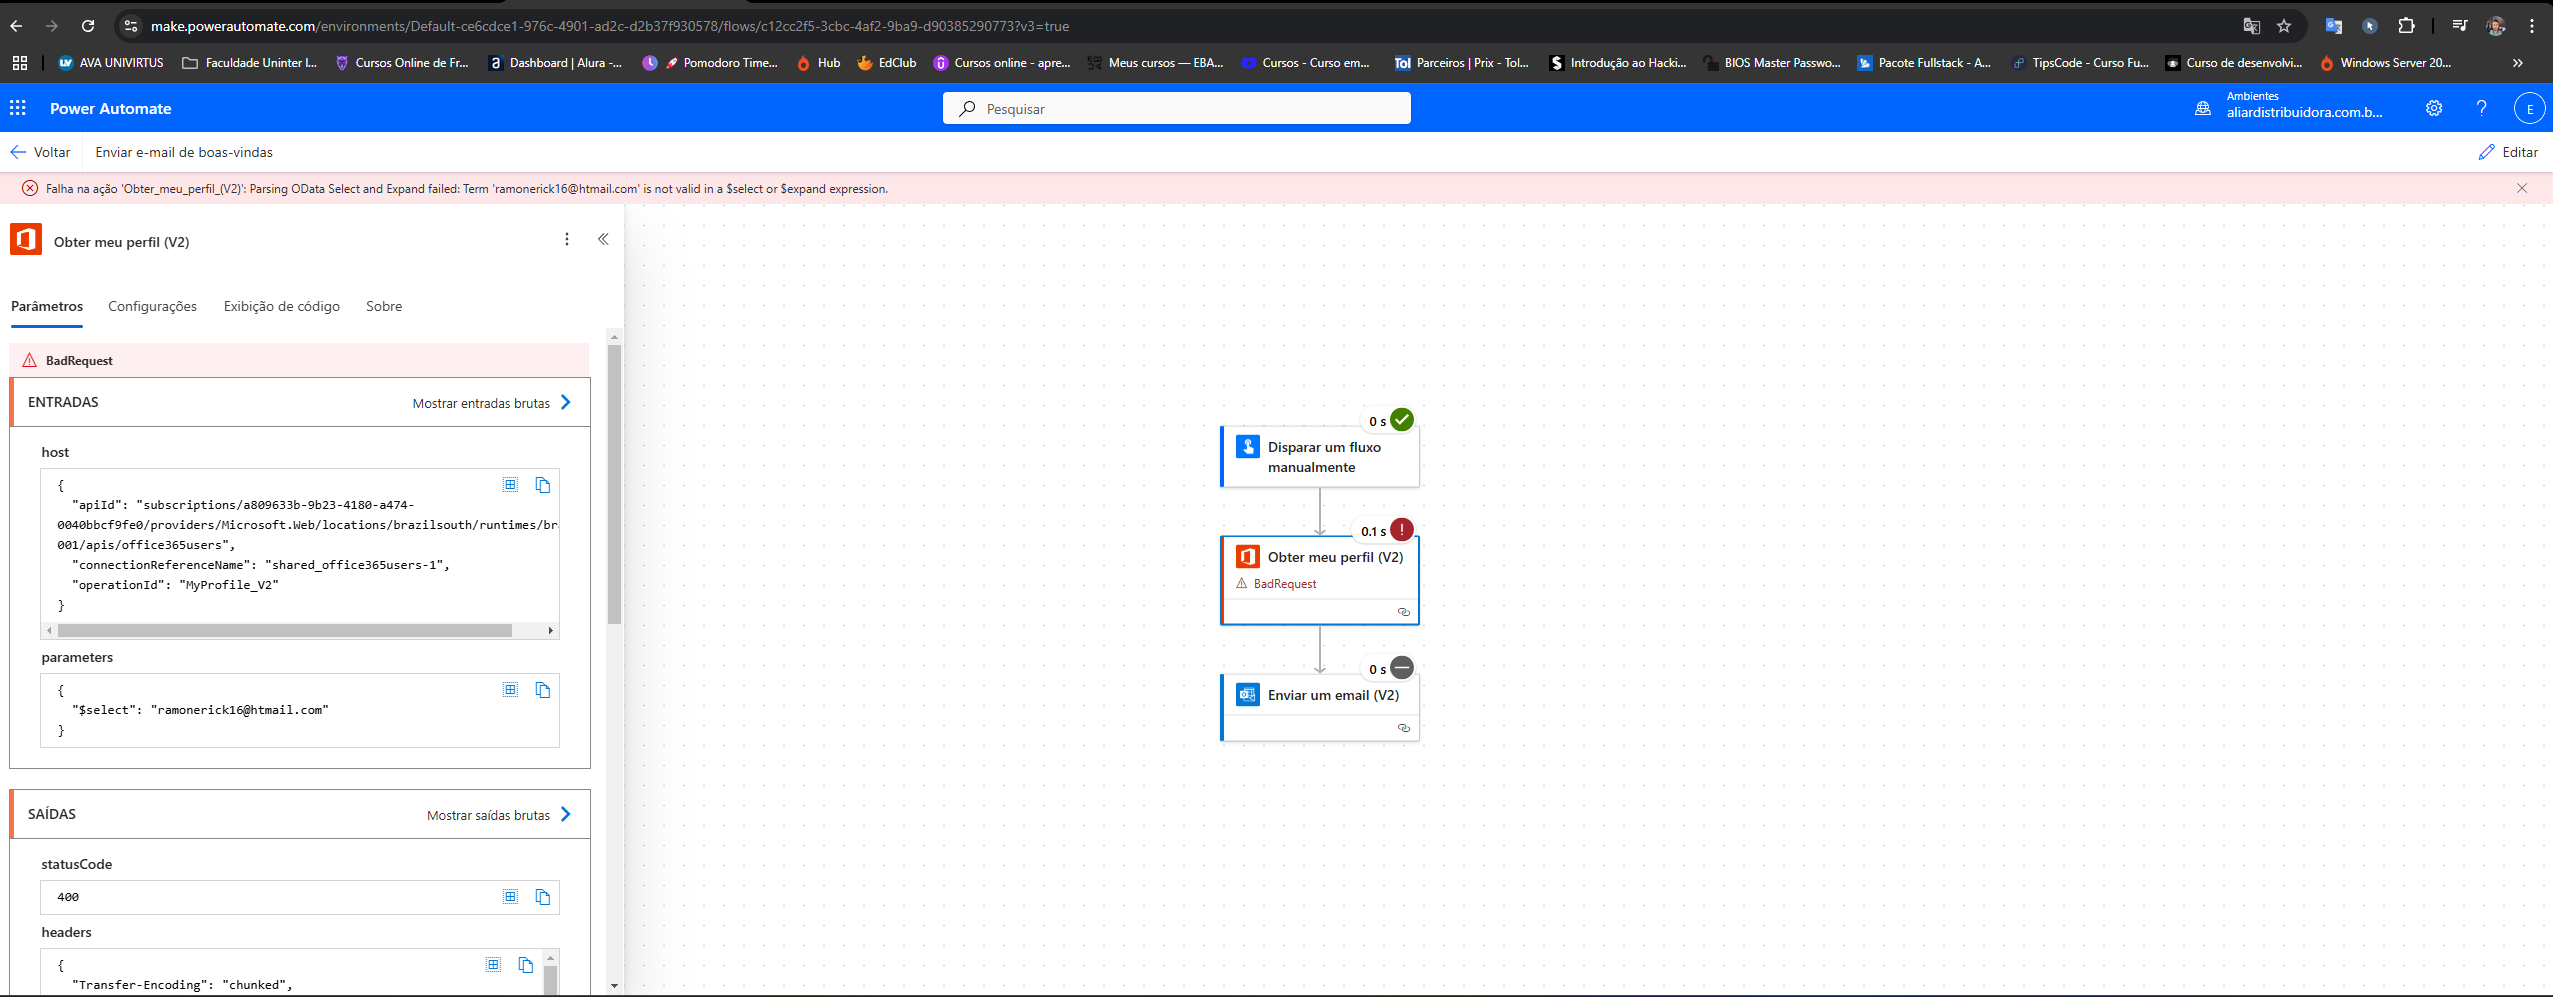This screenshot has height=997, width=2553.
Task: Open the settings gear in header
Action: pyautogui.click(x=2434, y=108)
